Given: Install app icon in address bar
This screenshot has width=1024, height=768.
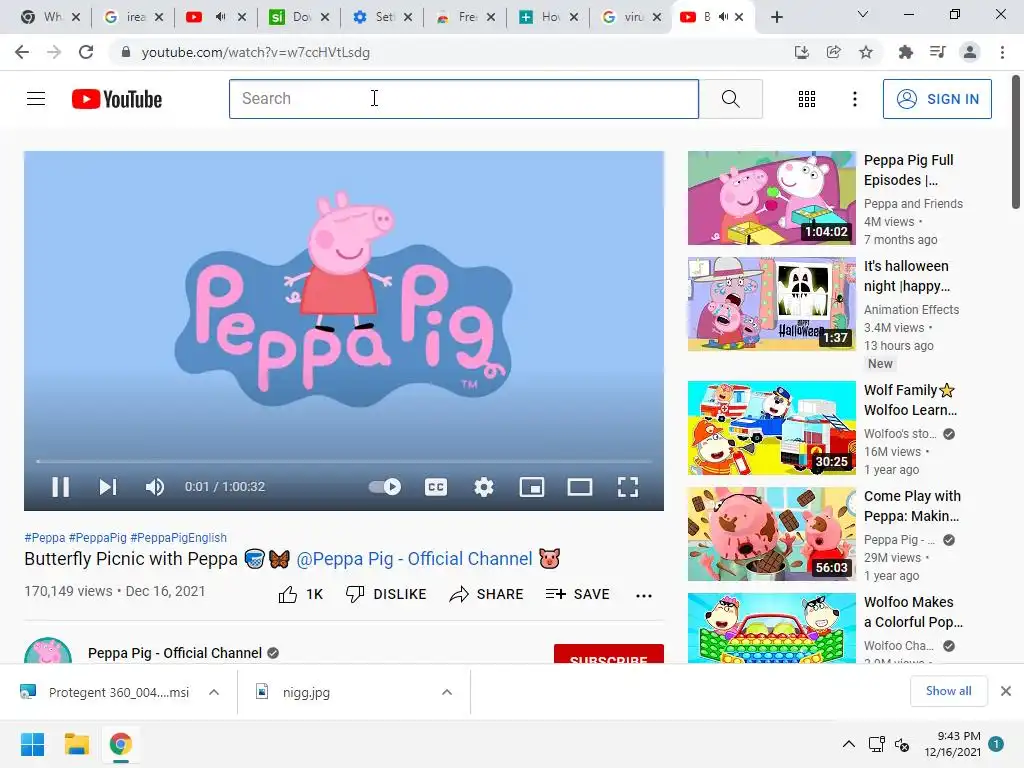Looking at the screenshot, I should tap(801, 52).
